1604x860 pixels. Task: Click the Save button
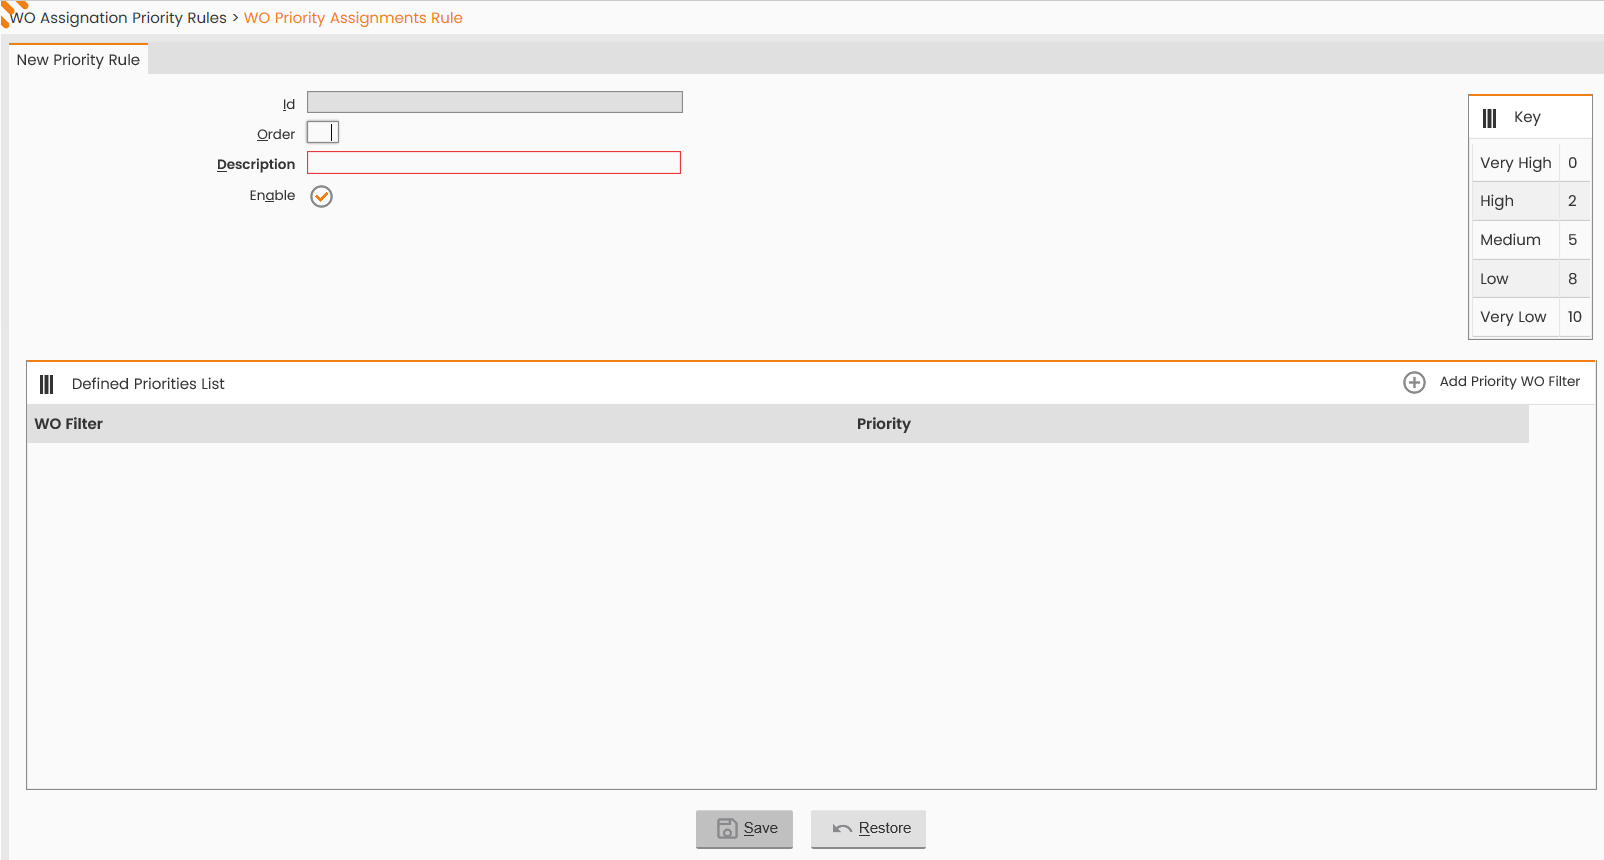pyautogui.click(x=744, y=829)
